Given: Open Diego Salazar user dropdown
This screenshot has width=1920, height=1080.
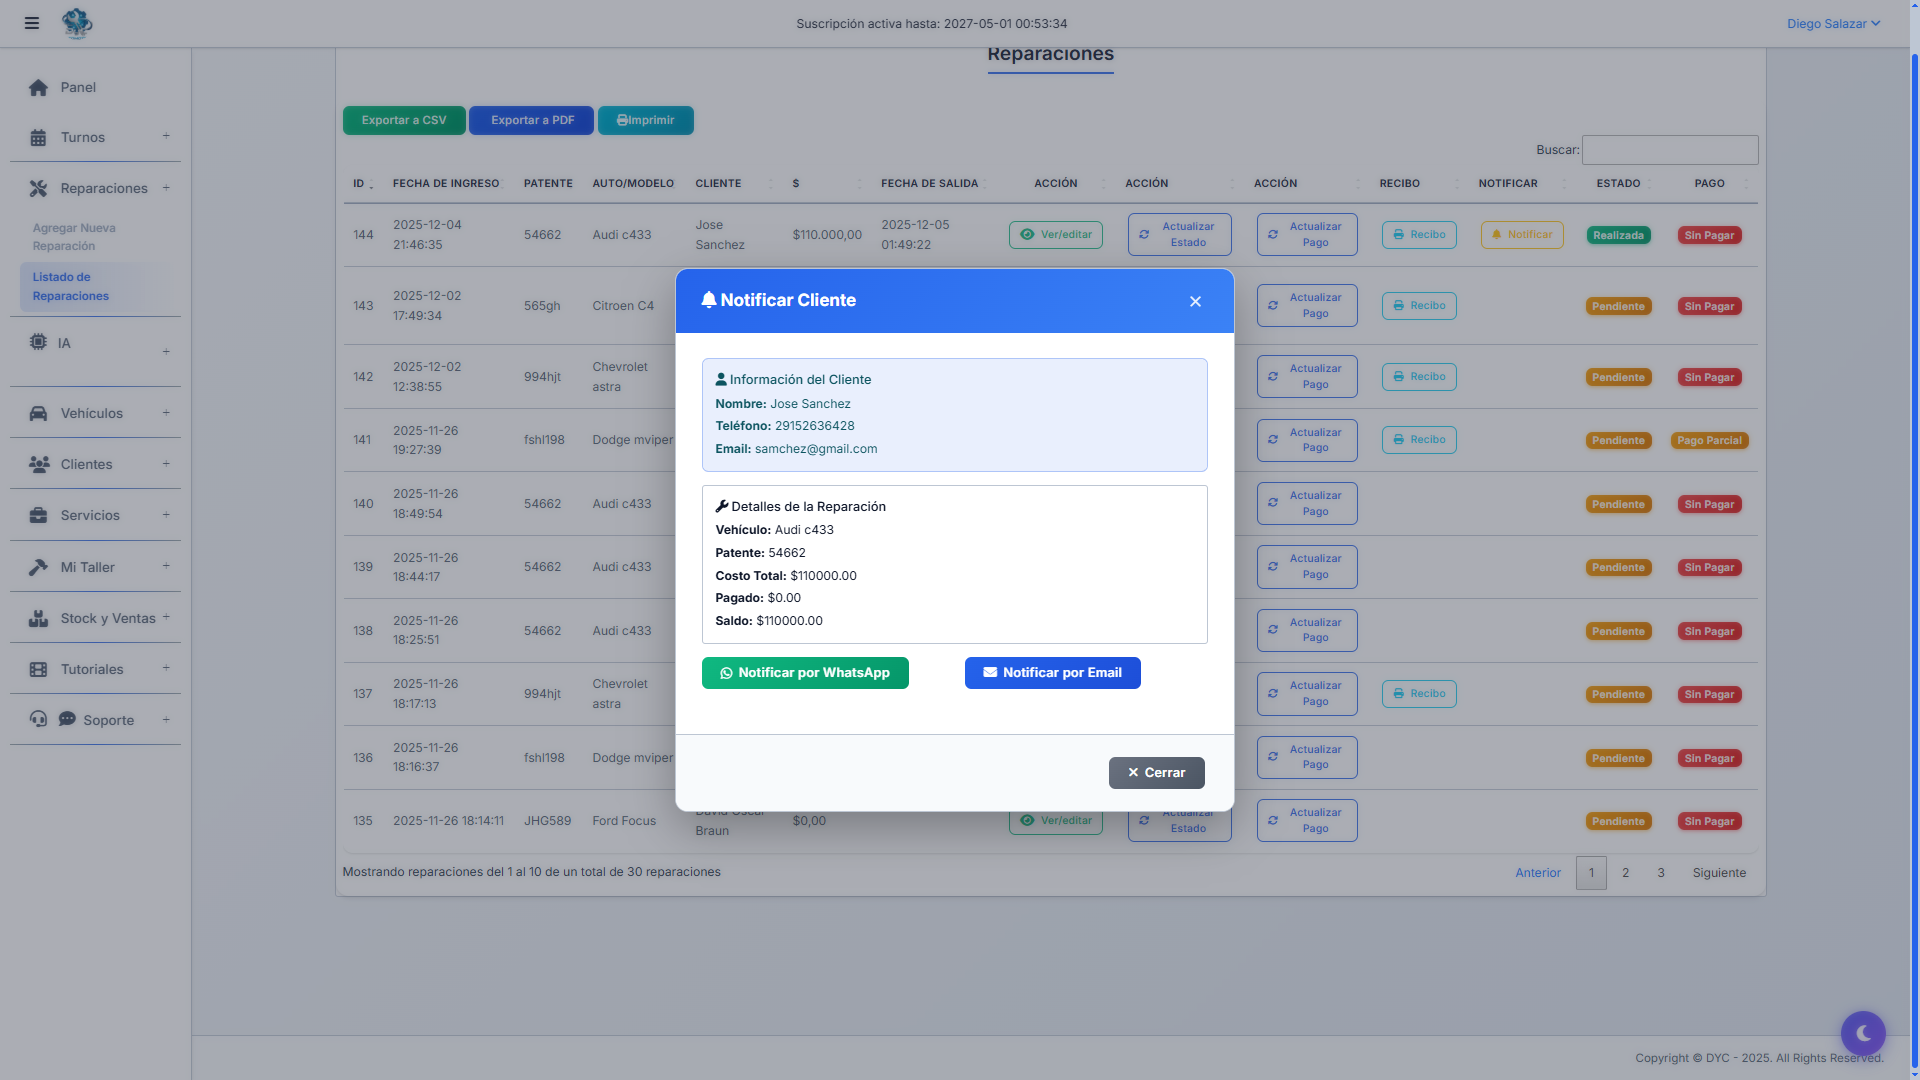Looking at the screenshot, I should pos(1832,23).
